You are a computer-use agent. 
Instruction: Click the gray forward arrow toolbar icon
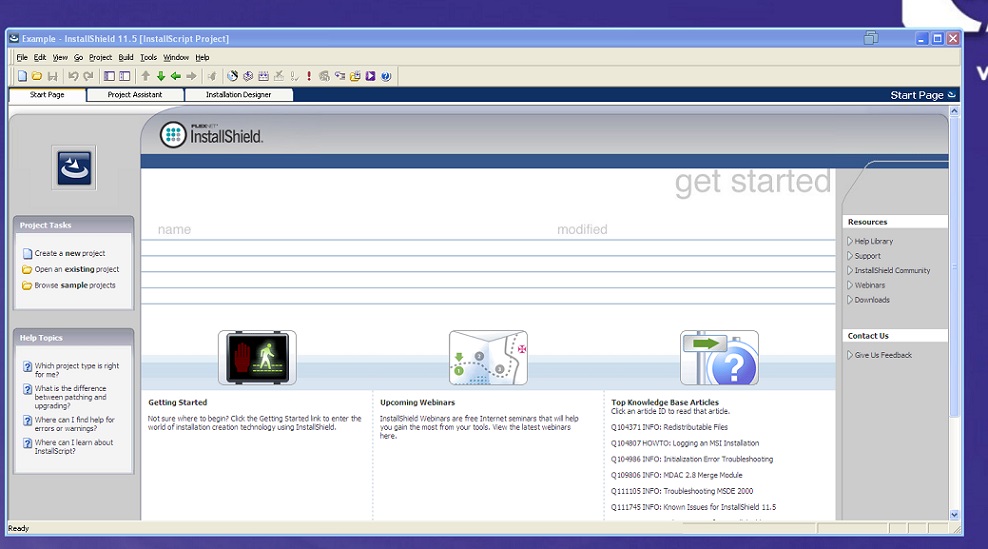[191, 76]
